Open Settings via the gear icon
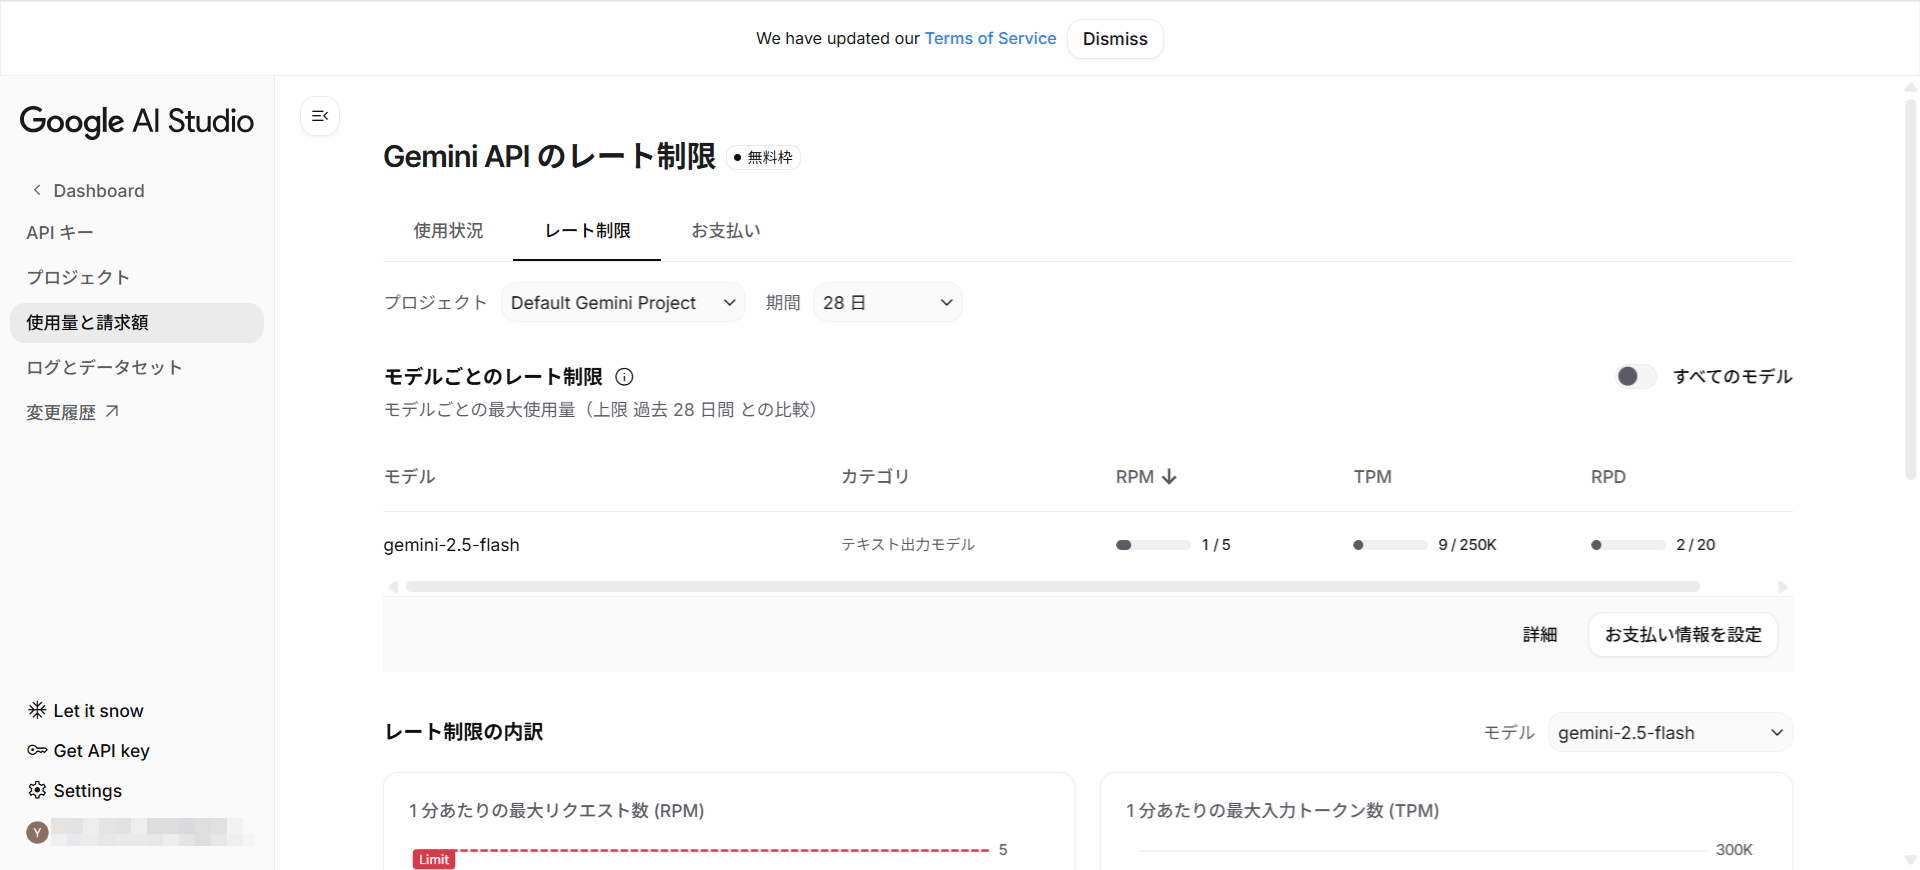 tap(37, 790)
